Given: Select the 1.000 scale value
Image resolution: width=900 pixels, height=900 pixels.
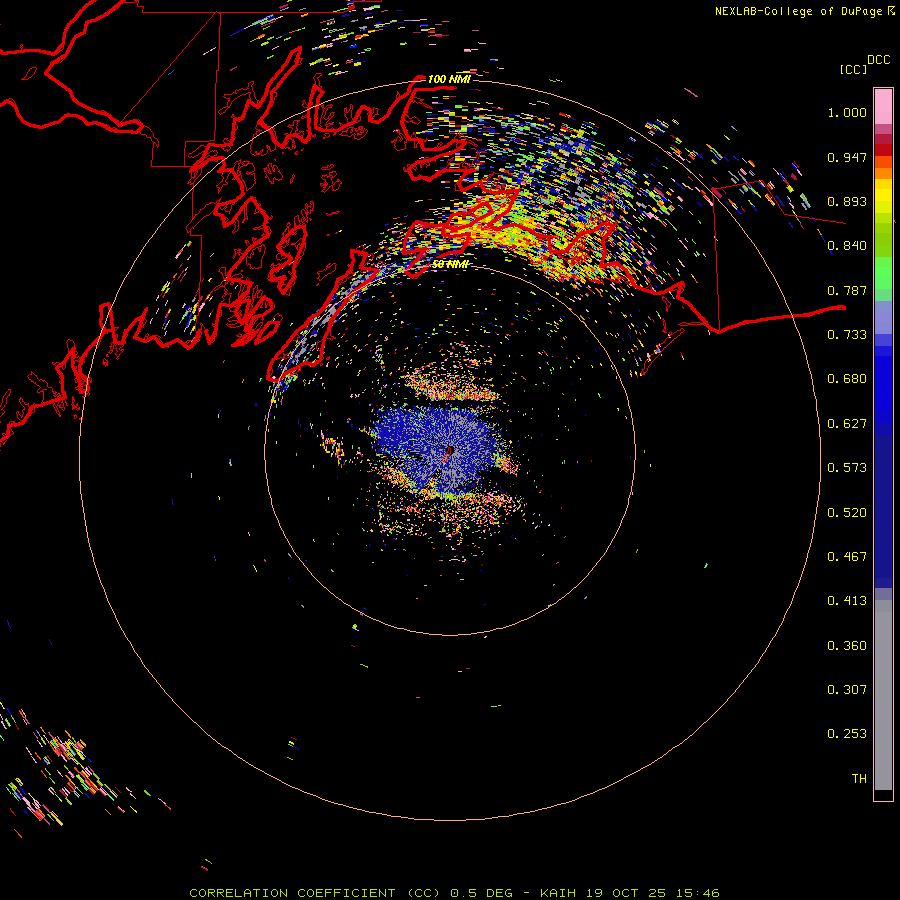Looking at the screenshot, I should (847, 112).
